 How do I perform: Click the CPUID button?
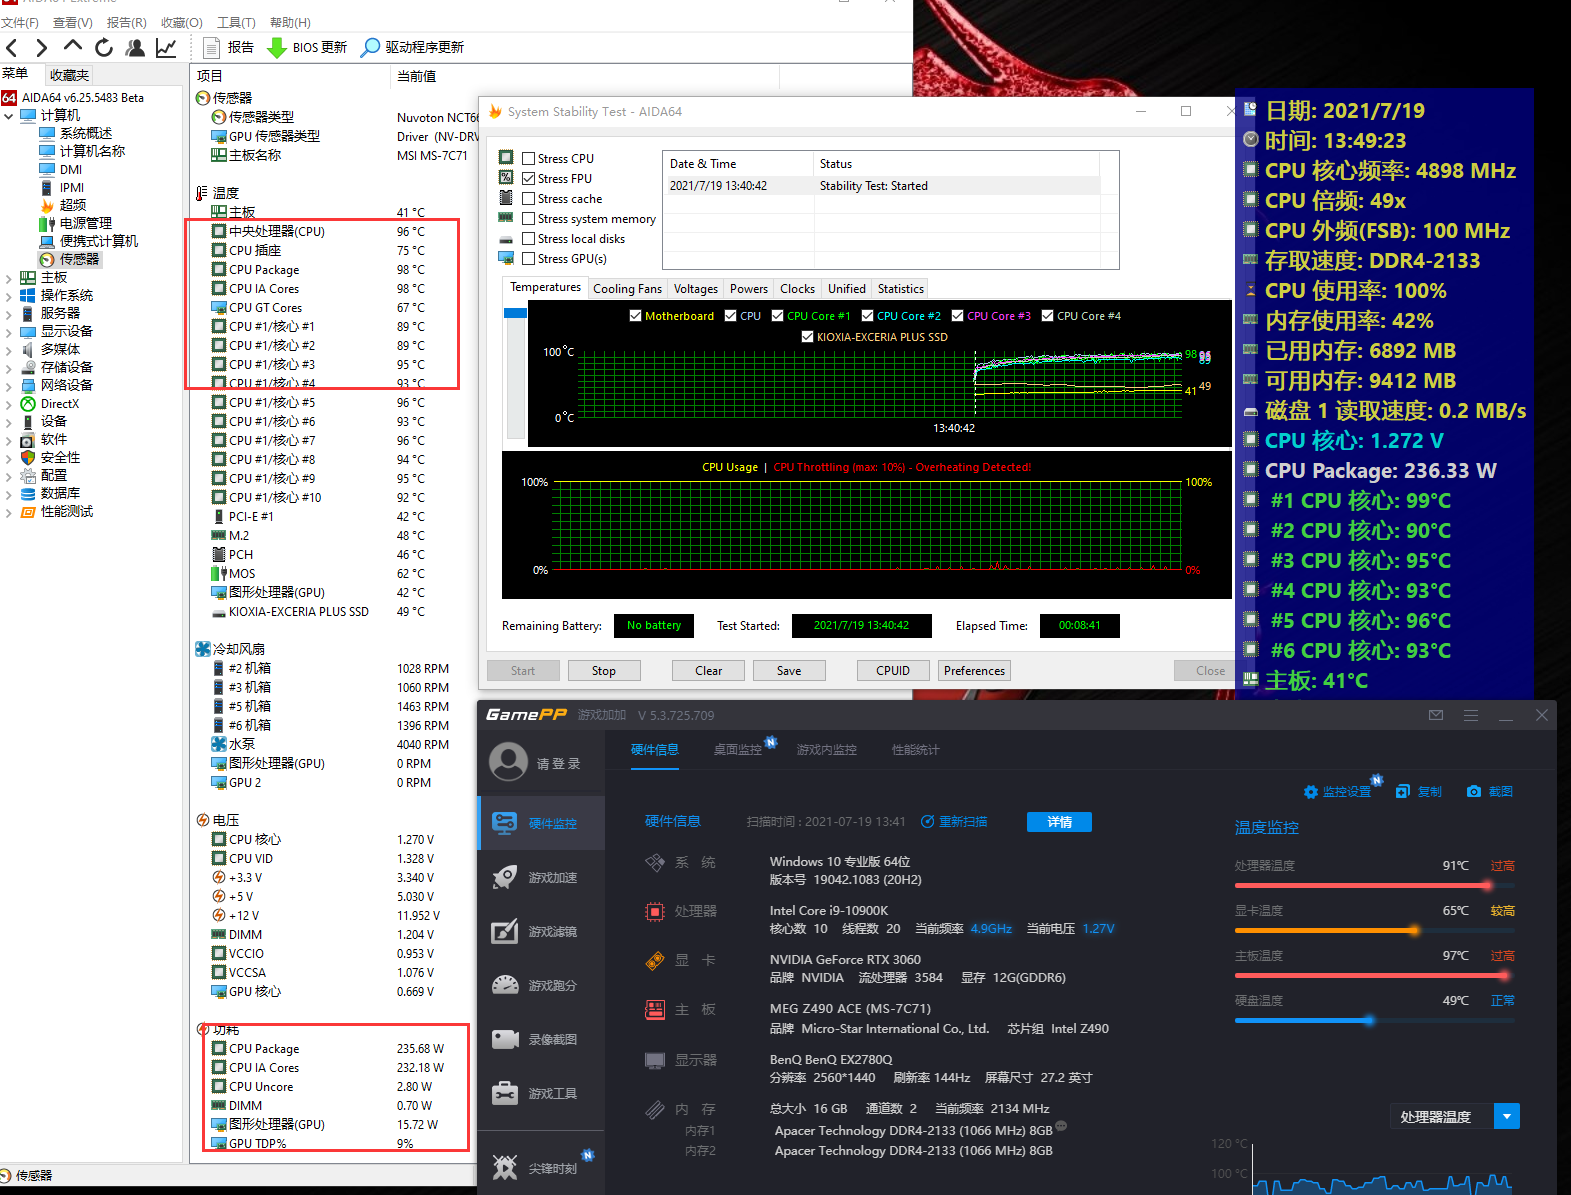(x=893, y=671)
